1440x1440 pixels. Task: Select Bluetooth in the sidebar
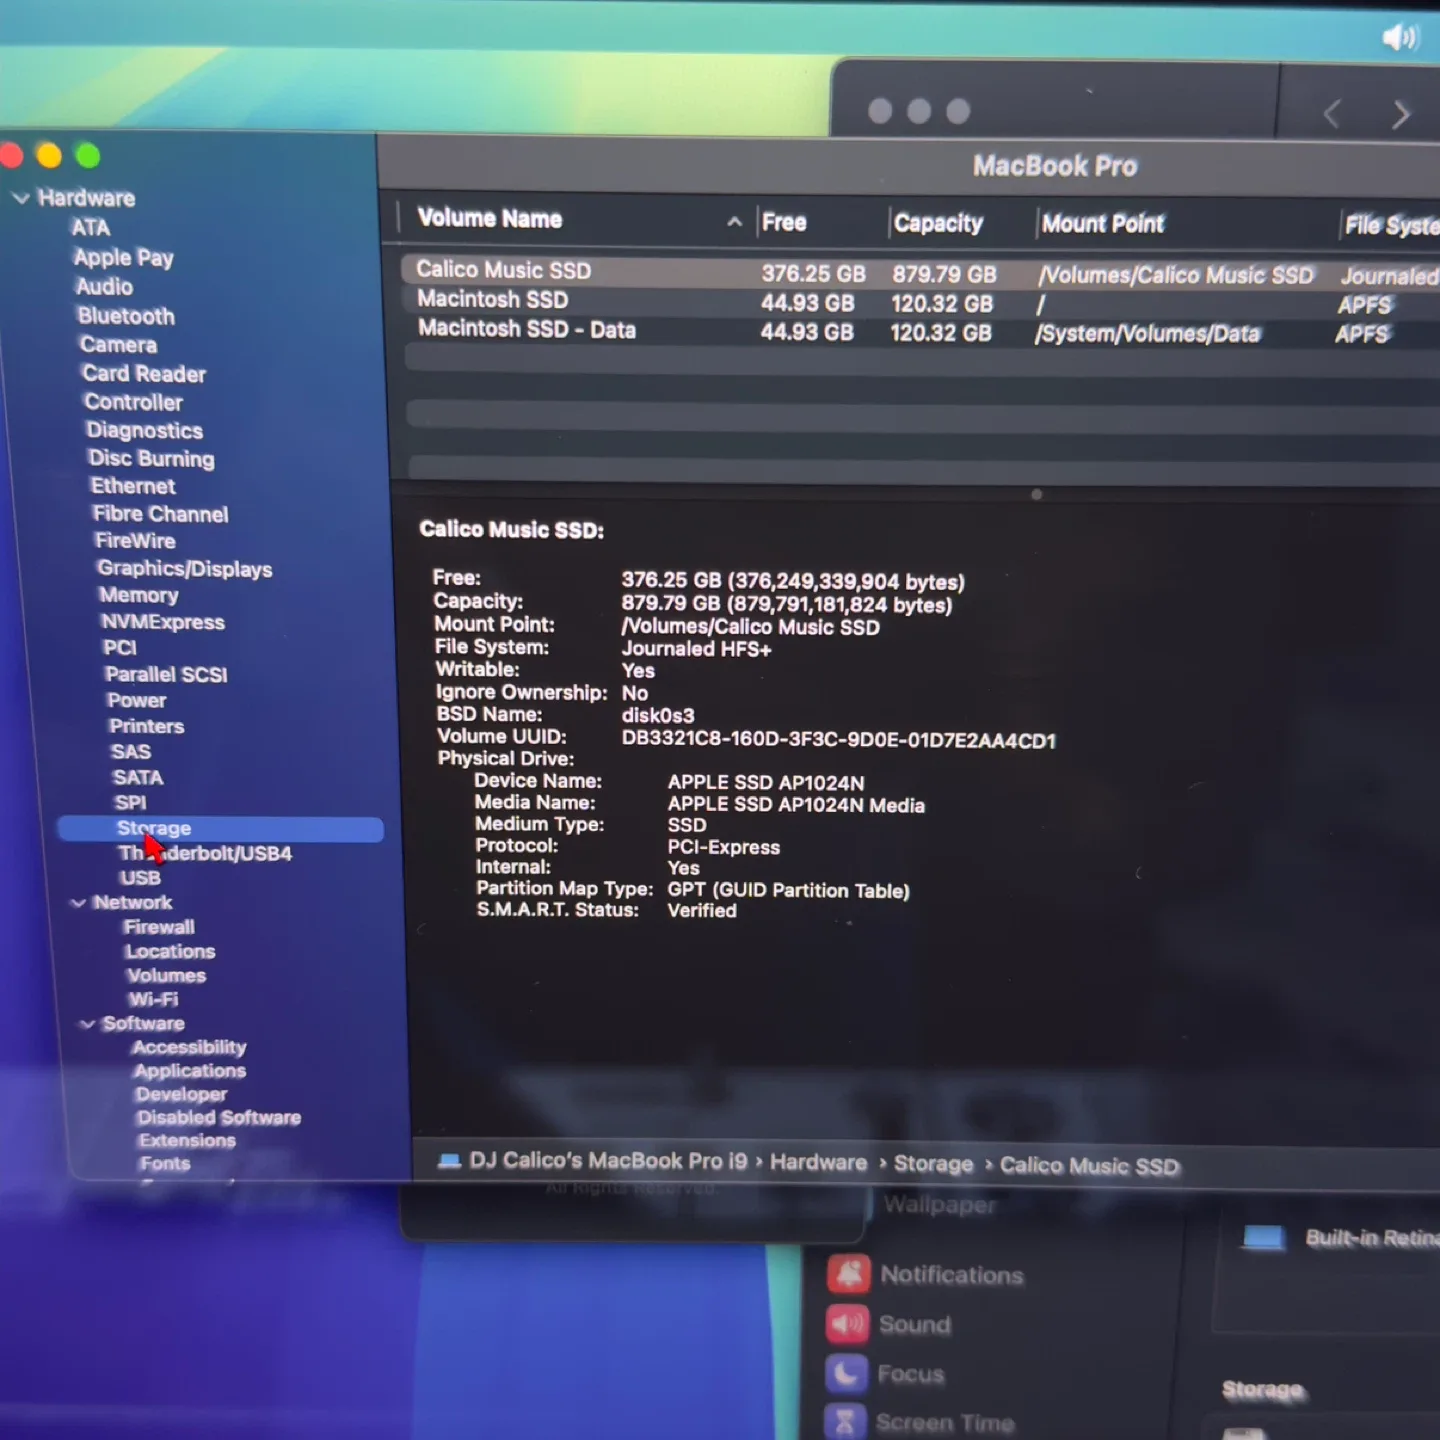[126, 316]
